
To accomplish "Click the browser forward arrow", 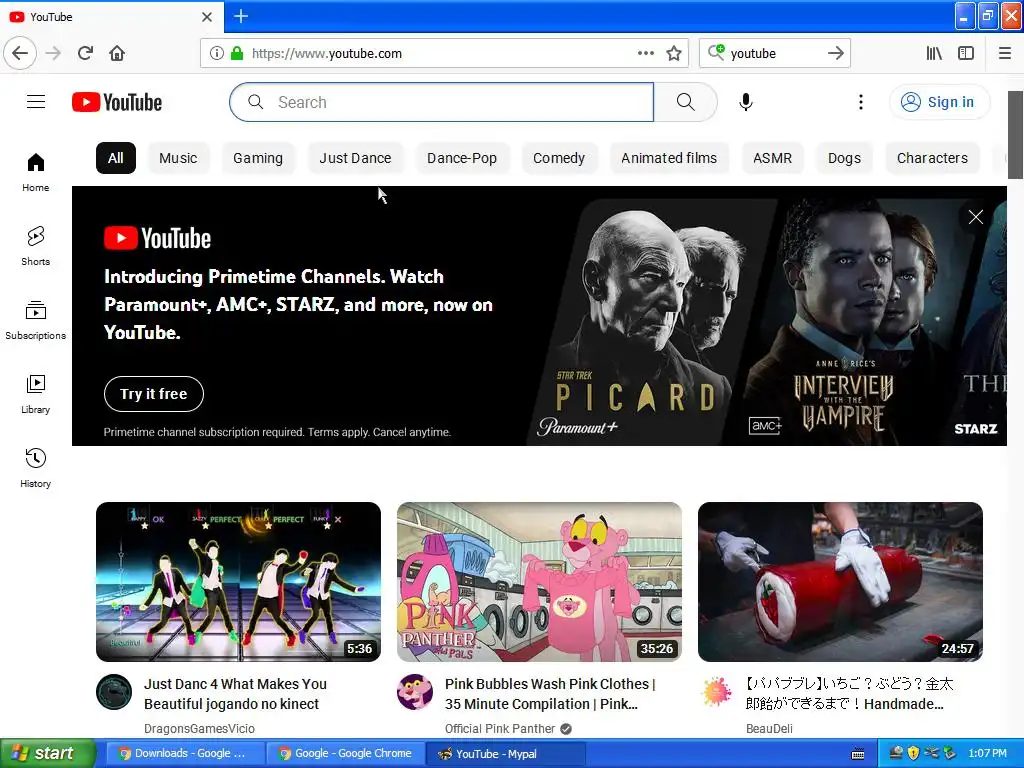I will (x=54, y=53).
